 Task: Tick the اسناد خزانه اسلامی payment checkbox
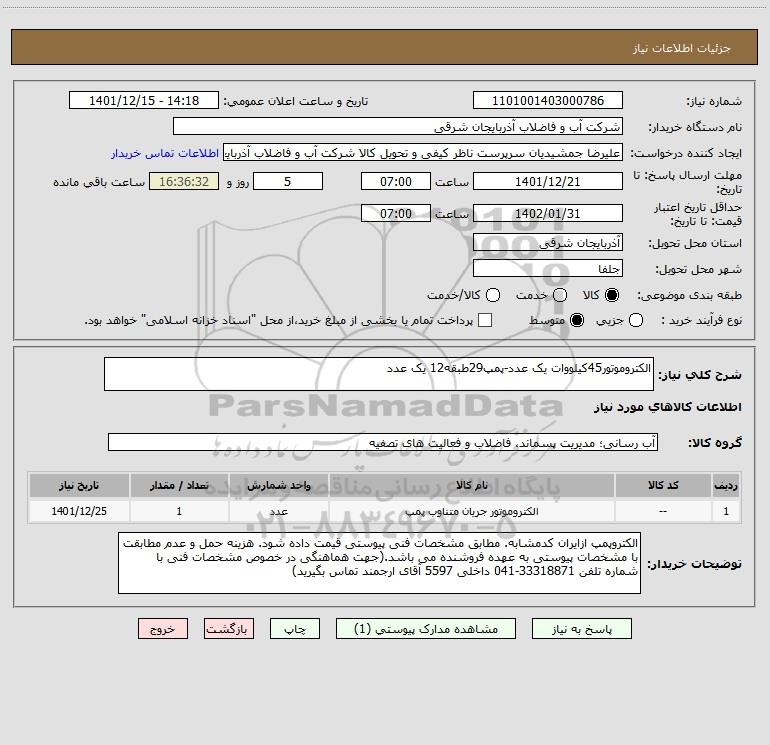coord(485,320)
